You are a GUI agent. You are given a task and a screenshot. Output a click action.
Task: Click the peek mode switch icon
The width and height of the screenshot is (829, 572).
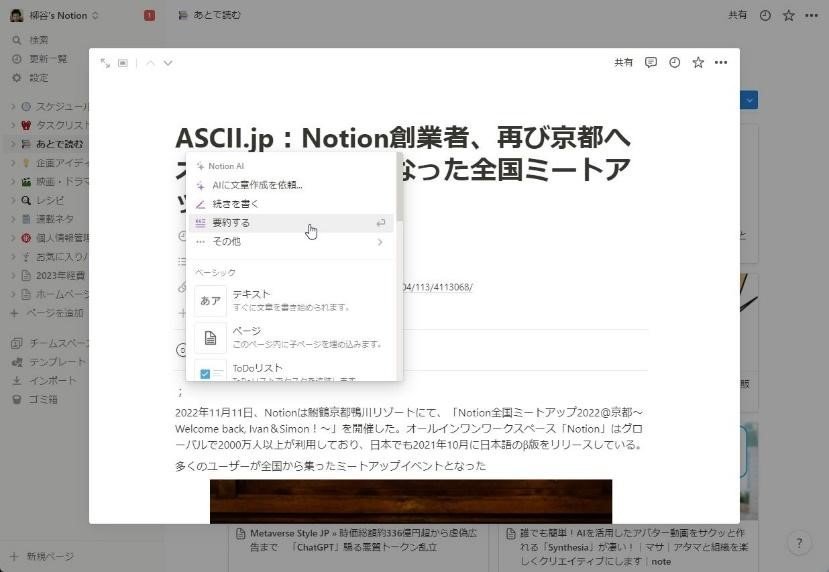click(123, 63)
